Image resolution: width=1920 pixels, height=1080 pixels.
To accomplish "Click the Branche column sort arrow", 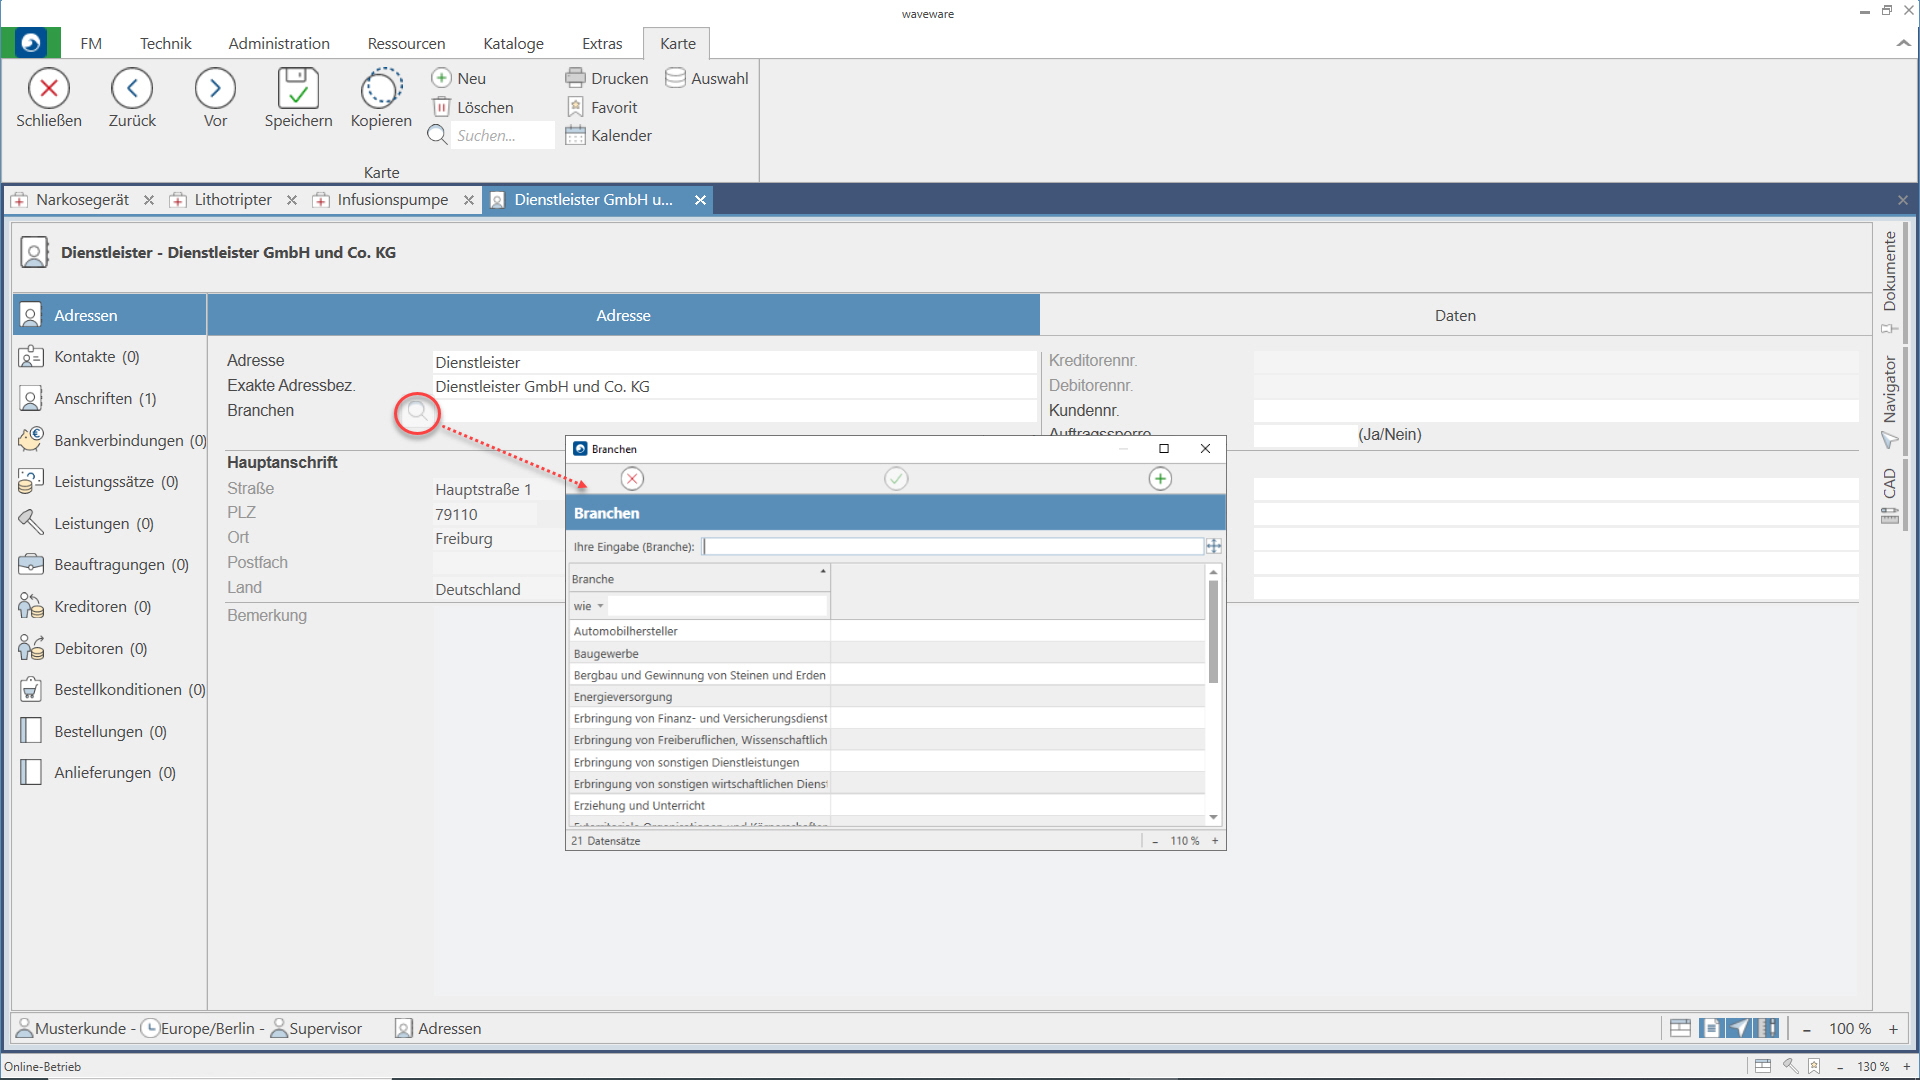I will [823, 572].
